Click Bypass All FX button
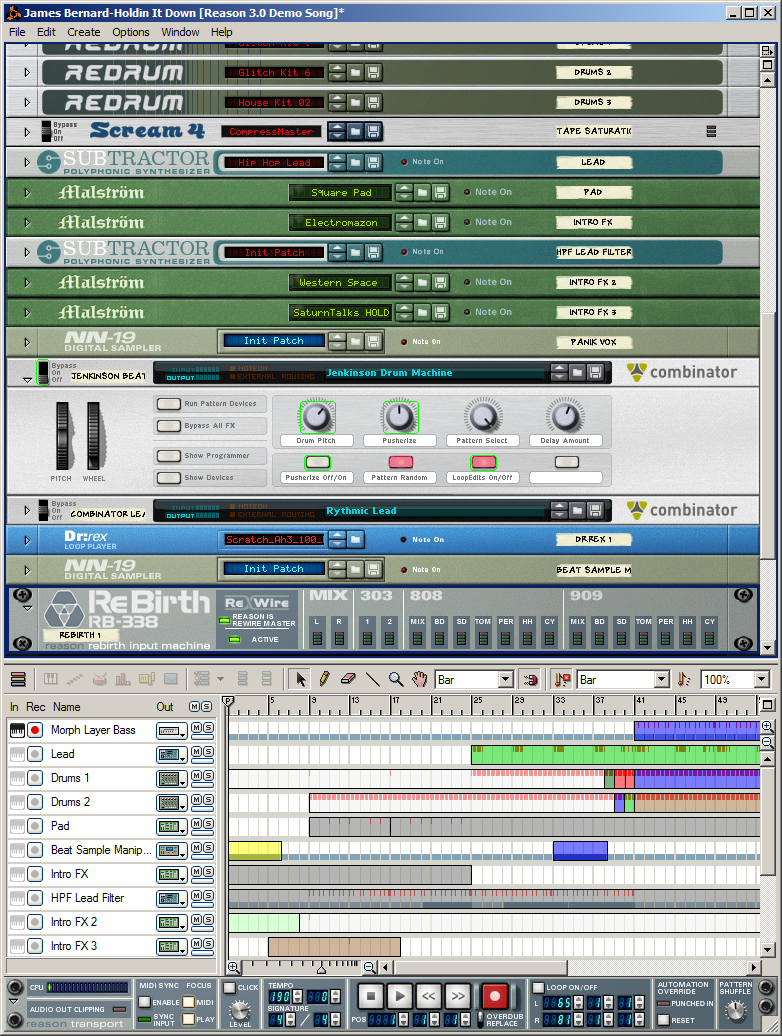The width and height of the screenshot is (782, 1036). [168, 426]
